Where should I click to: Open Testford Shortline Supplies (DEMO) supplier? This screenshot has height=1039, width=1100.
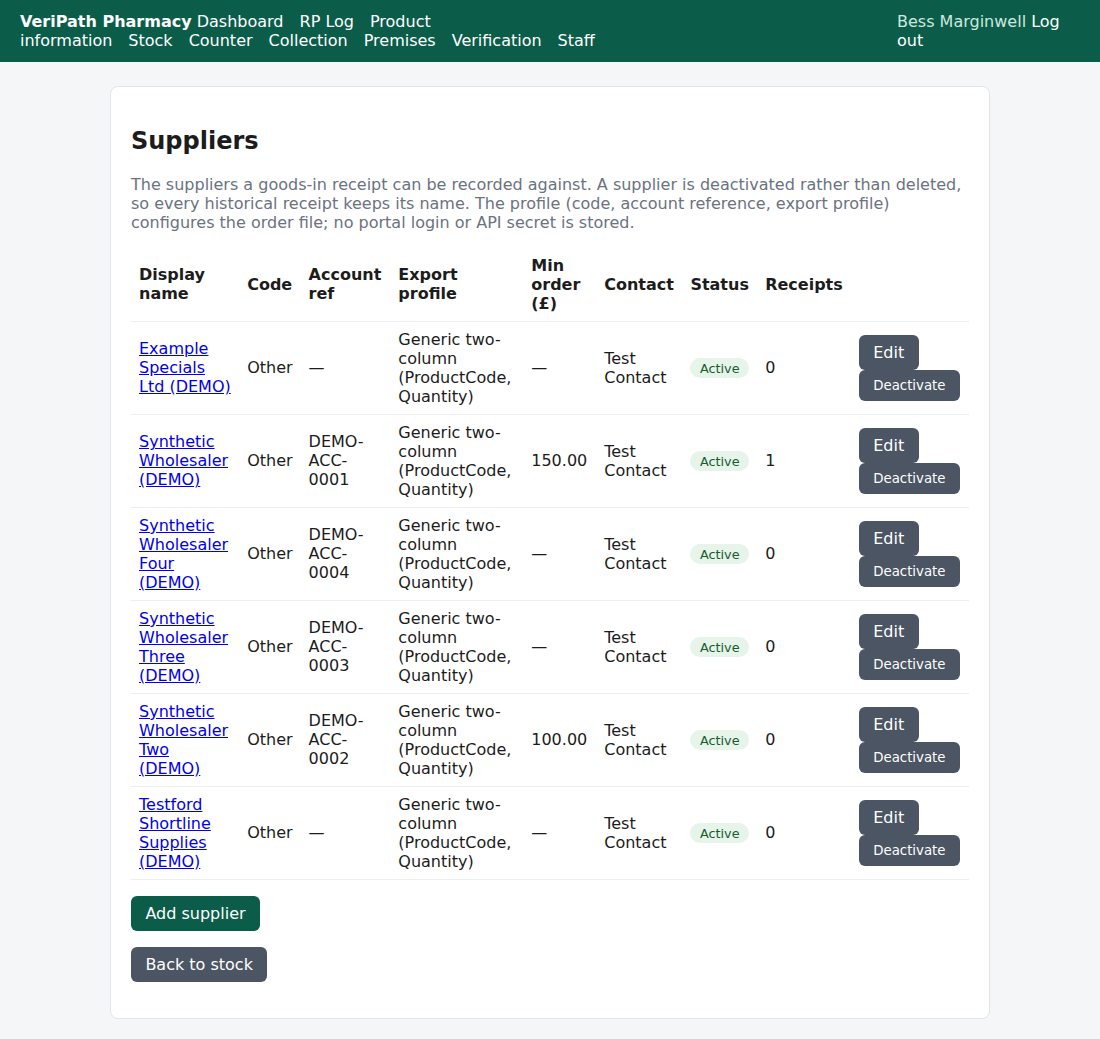(175, 833)
